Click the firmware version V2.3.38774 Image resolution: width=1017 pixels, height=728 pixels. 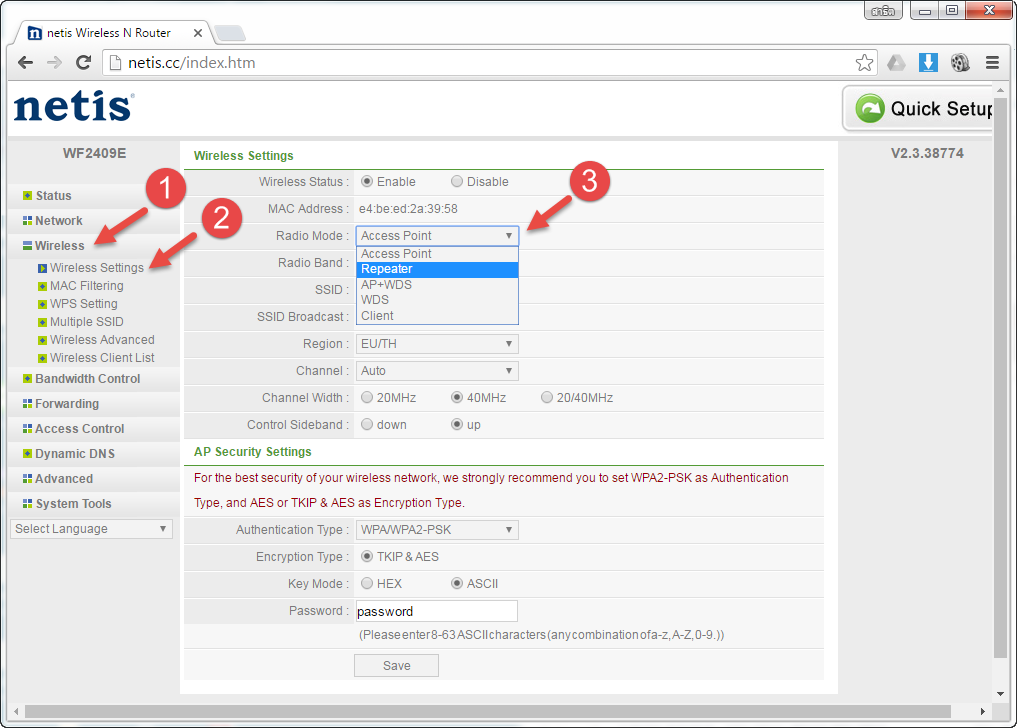[x=927, y=153]
